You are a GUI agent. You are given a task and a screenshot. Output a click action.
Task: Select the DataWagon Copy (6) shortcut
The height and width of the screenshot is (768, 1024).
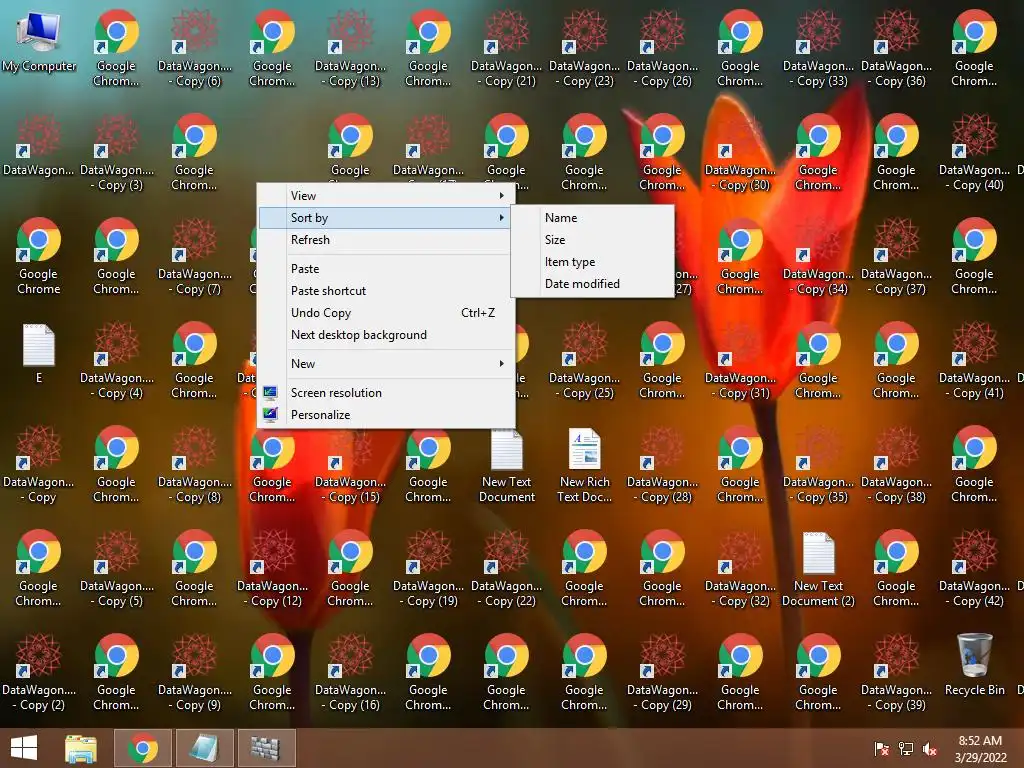[x=195, y=49]
